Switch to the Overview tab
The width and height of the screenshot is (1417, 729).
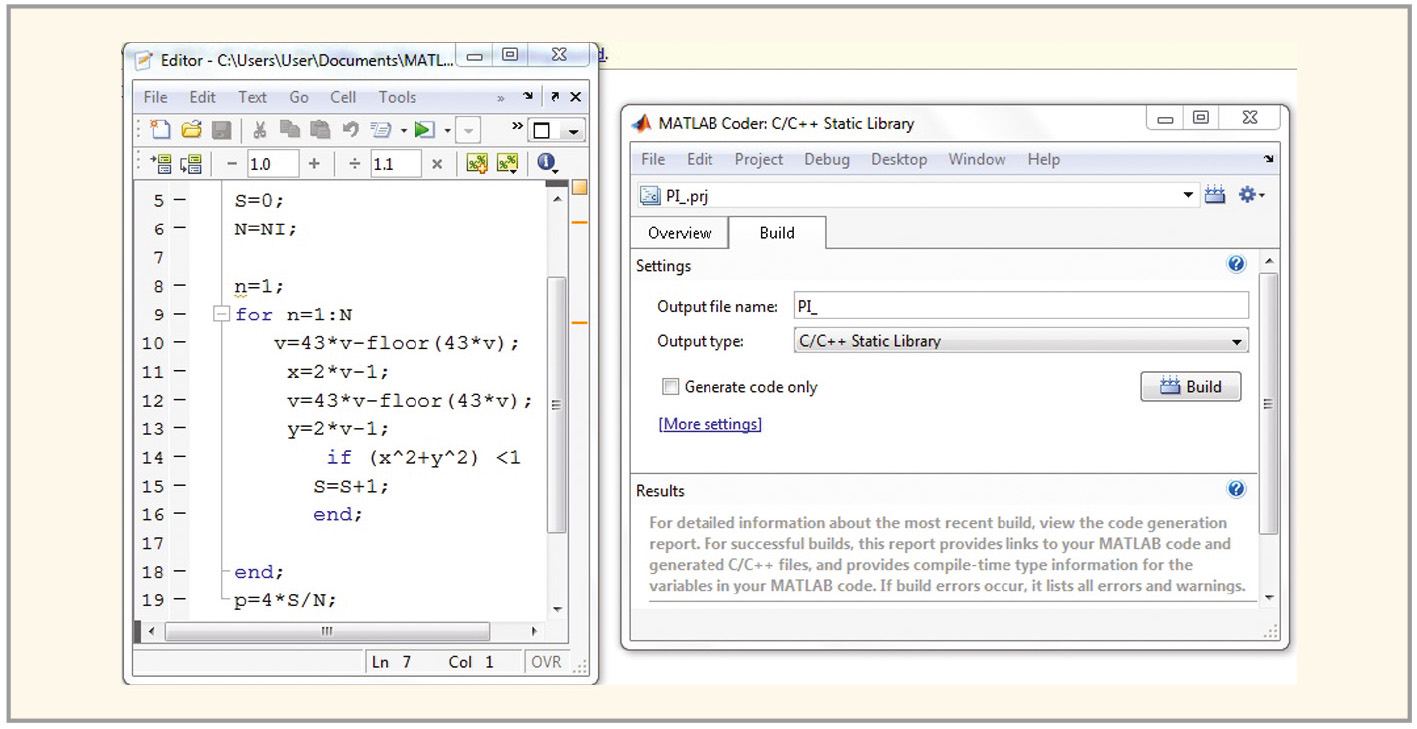[x=679, y=233]
